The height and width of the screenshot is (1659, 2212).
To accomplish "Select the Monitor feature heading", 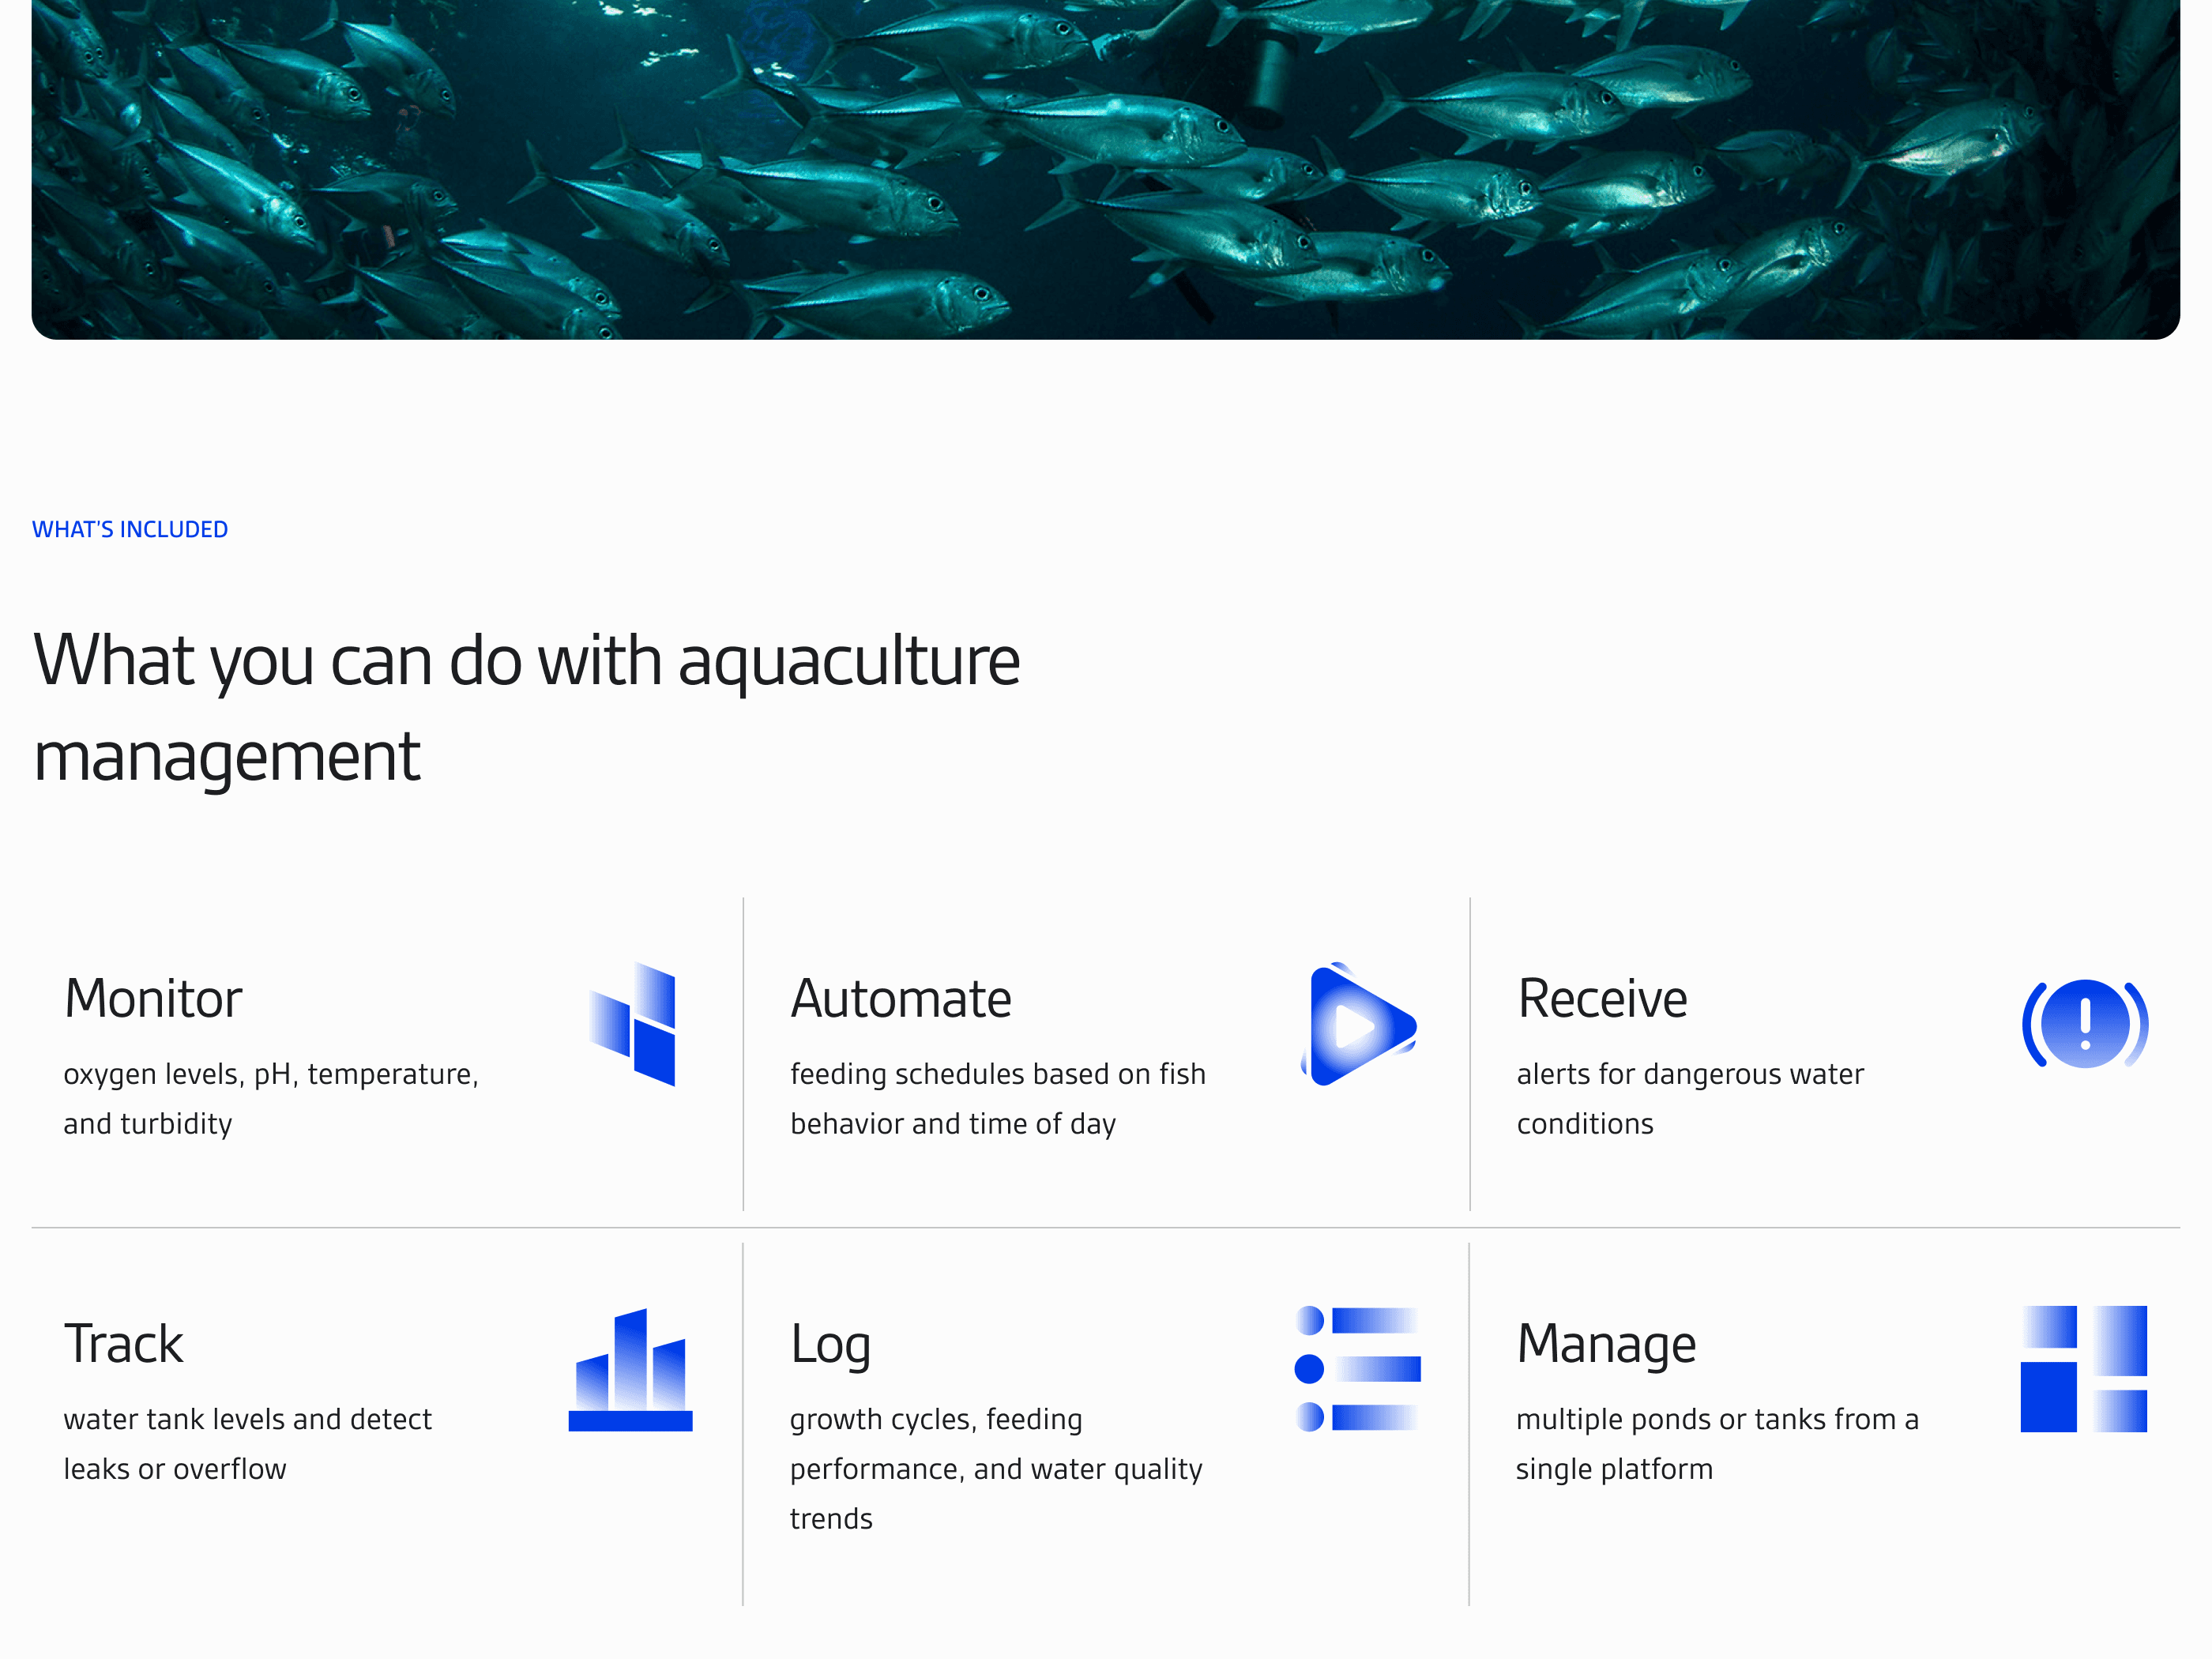I will [153, 998].
